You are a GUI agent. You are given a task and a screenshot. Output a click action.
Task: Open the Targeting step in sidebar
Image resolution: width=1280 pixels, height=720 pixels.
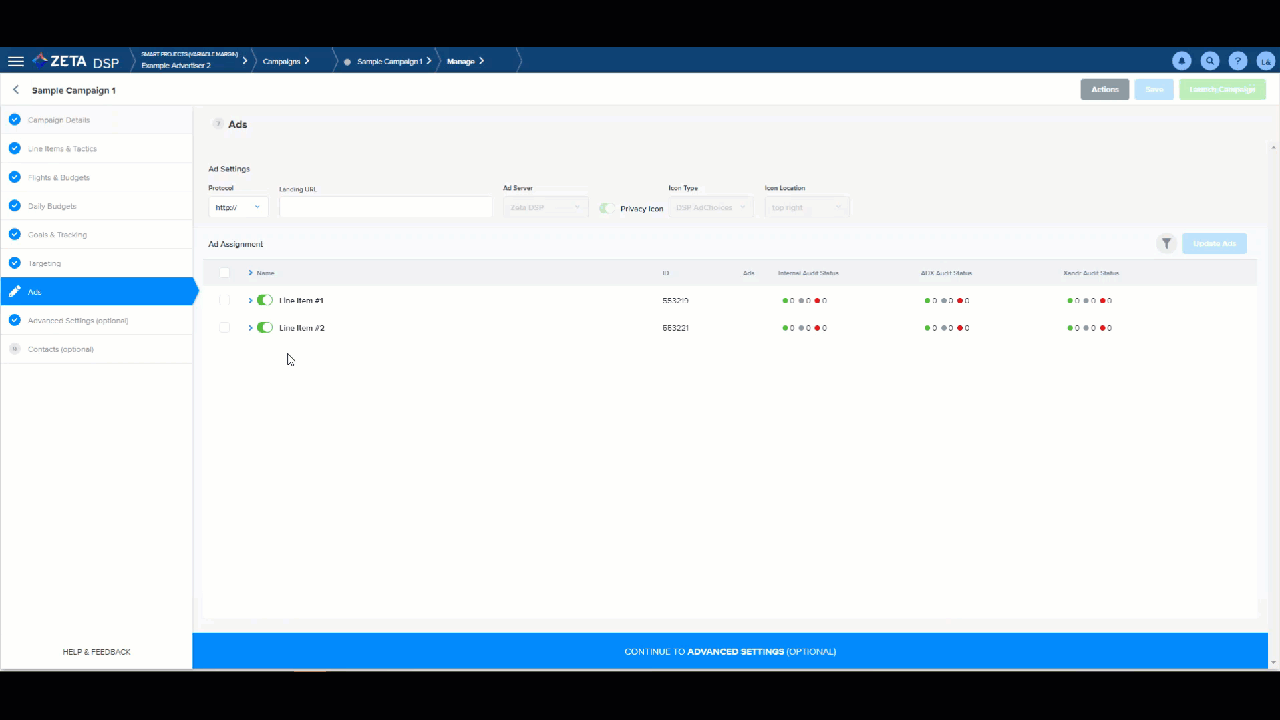pos(45,263)
